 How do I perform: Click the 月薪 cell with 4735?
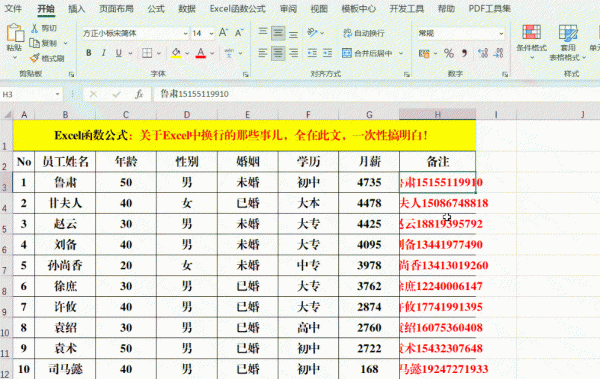(x=369, y=182)
